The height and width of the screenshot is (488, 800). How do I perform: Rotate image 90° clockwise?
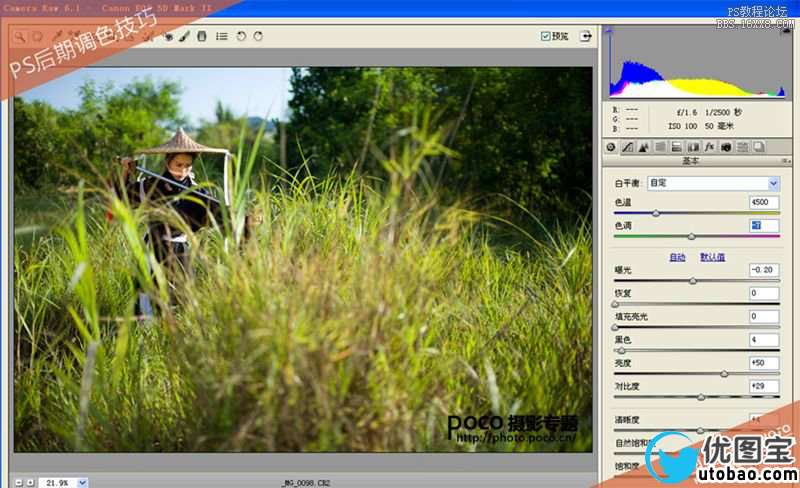point(258,36)
